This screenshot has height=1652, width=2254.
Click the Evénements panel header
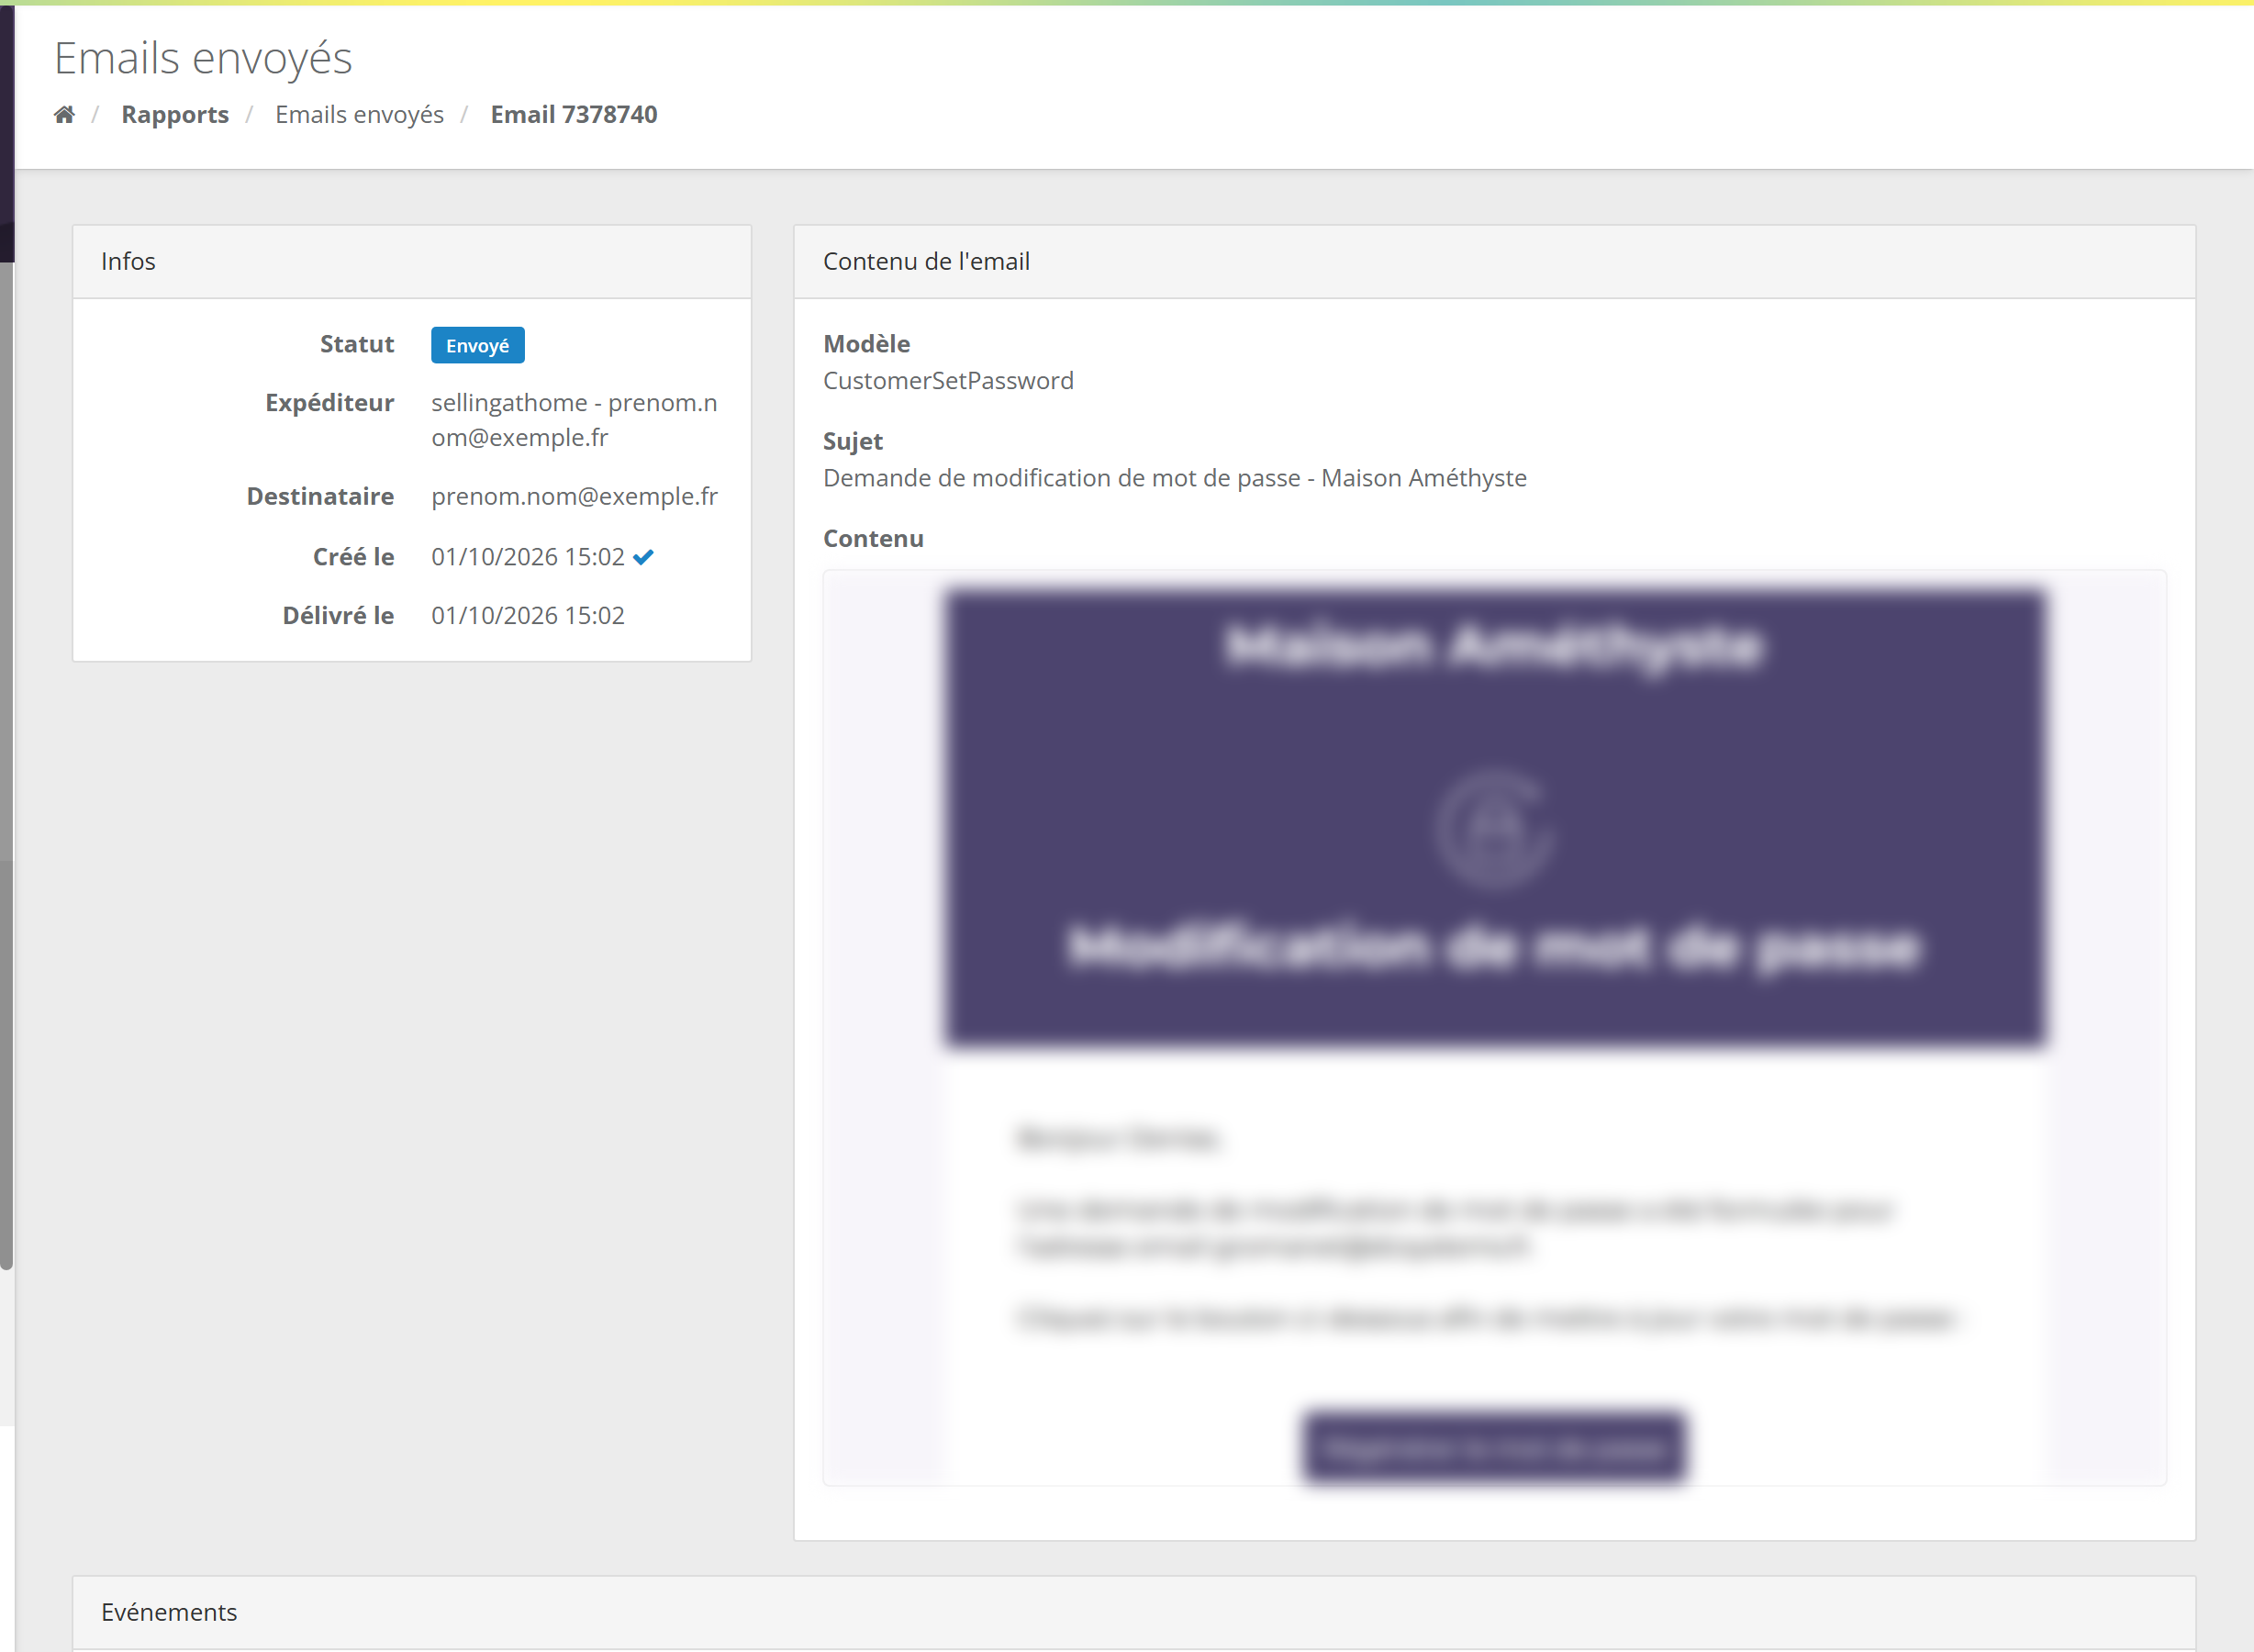click(1134, 1612)
